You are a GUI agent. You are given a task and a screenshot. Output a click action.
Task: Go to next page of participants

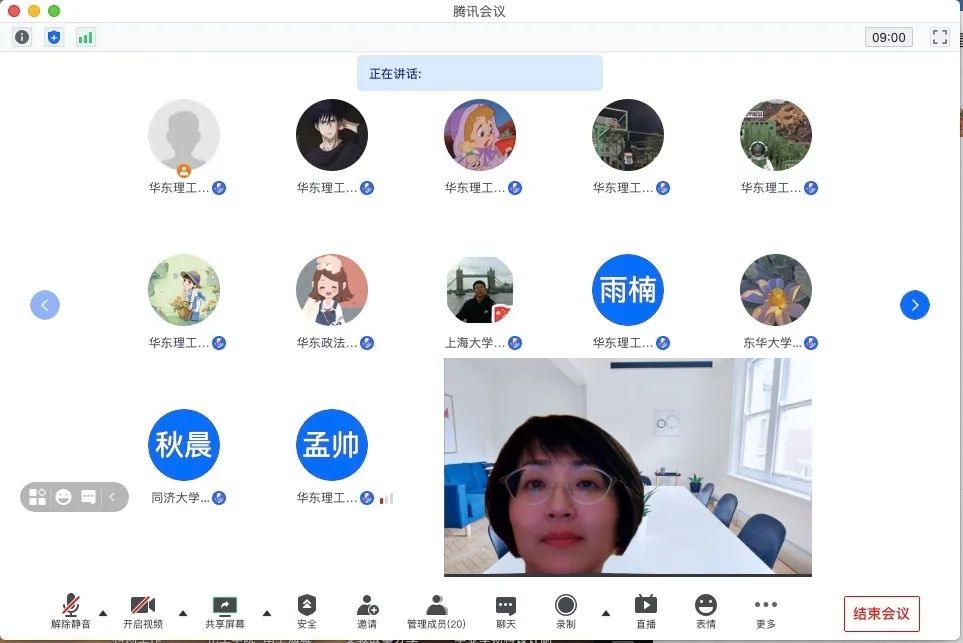click(914, 305)
